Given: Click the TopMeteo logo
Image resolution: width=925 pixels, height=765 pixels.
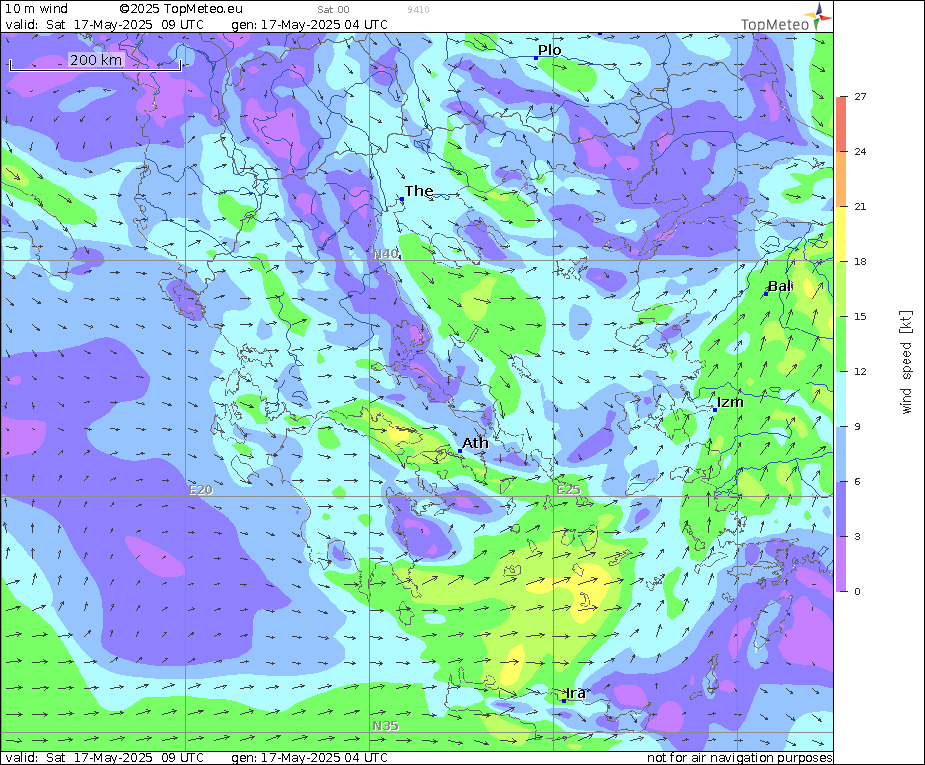Looking at the screenshot, I should point(786,17).
